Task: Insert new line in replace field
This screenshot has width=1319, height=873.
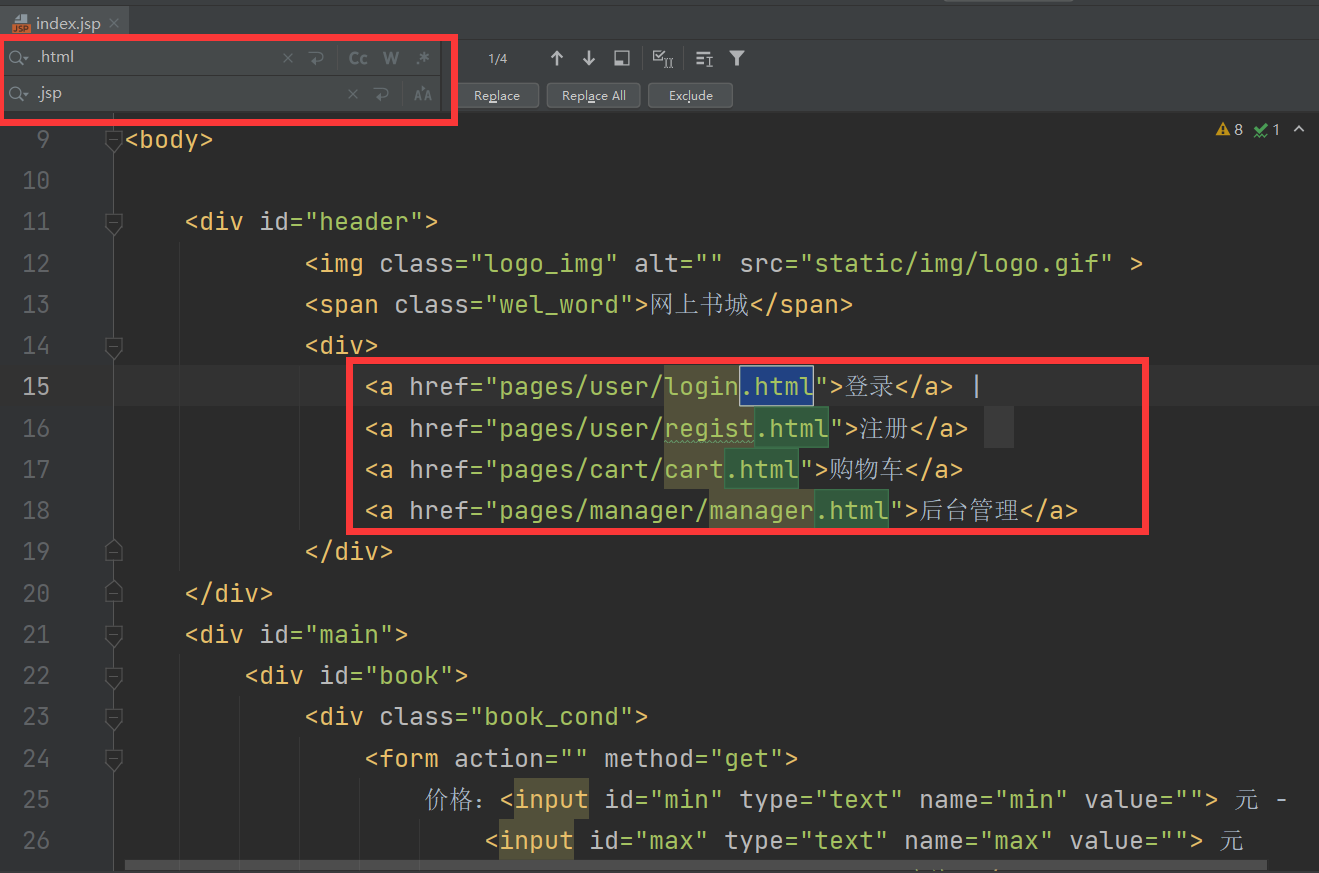Action: [381, 95]
